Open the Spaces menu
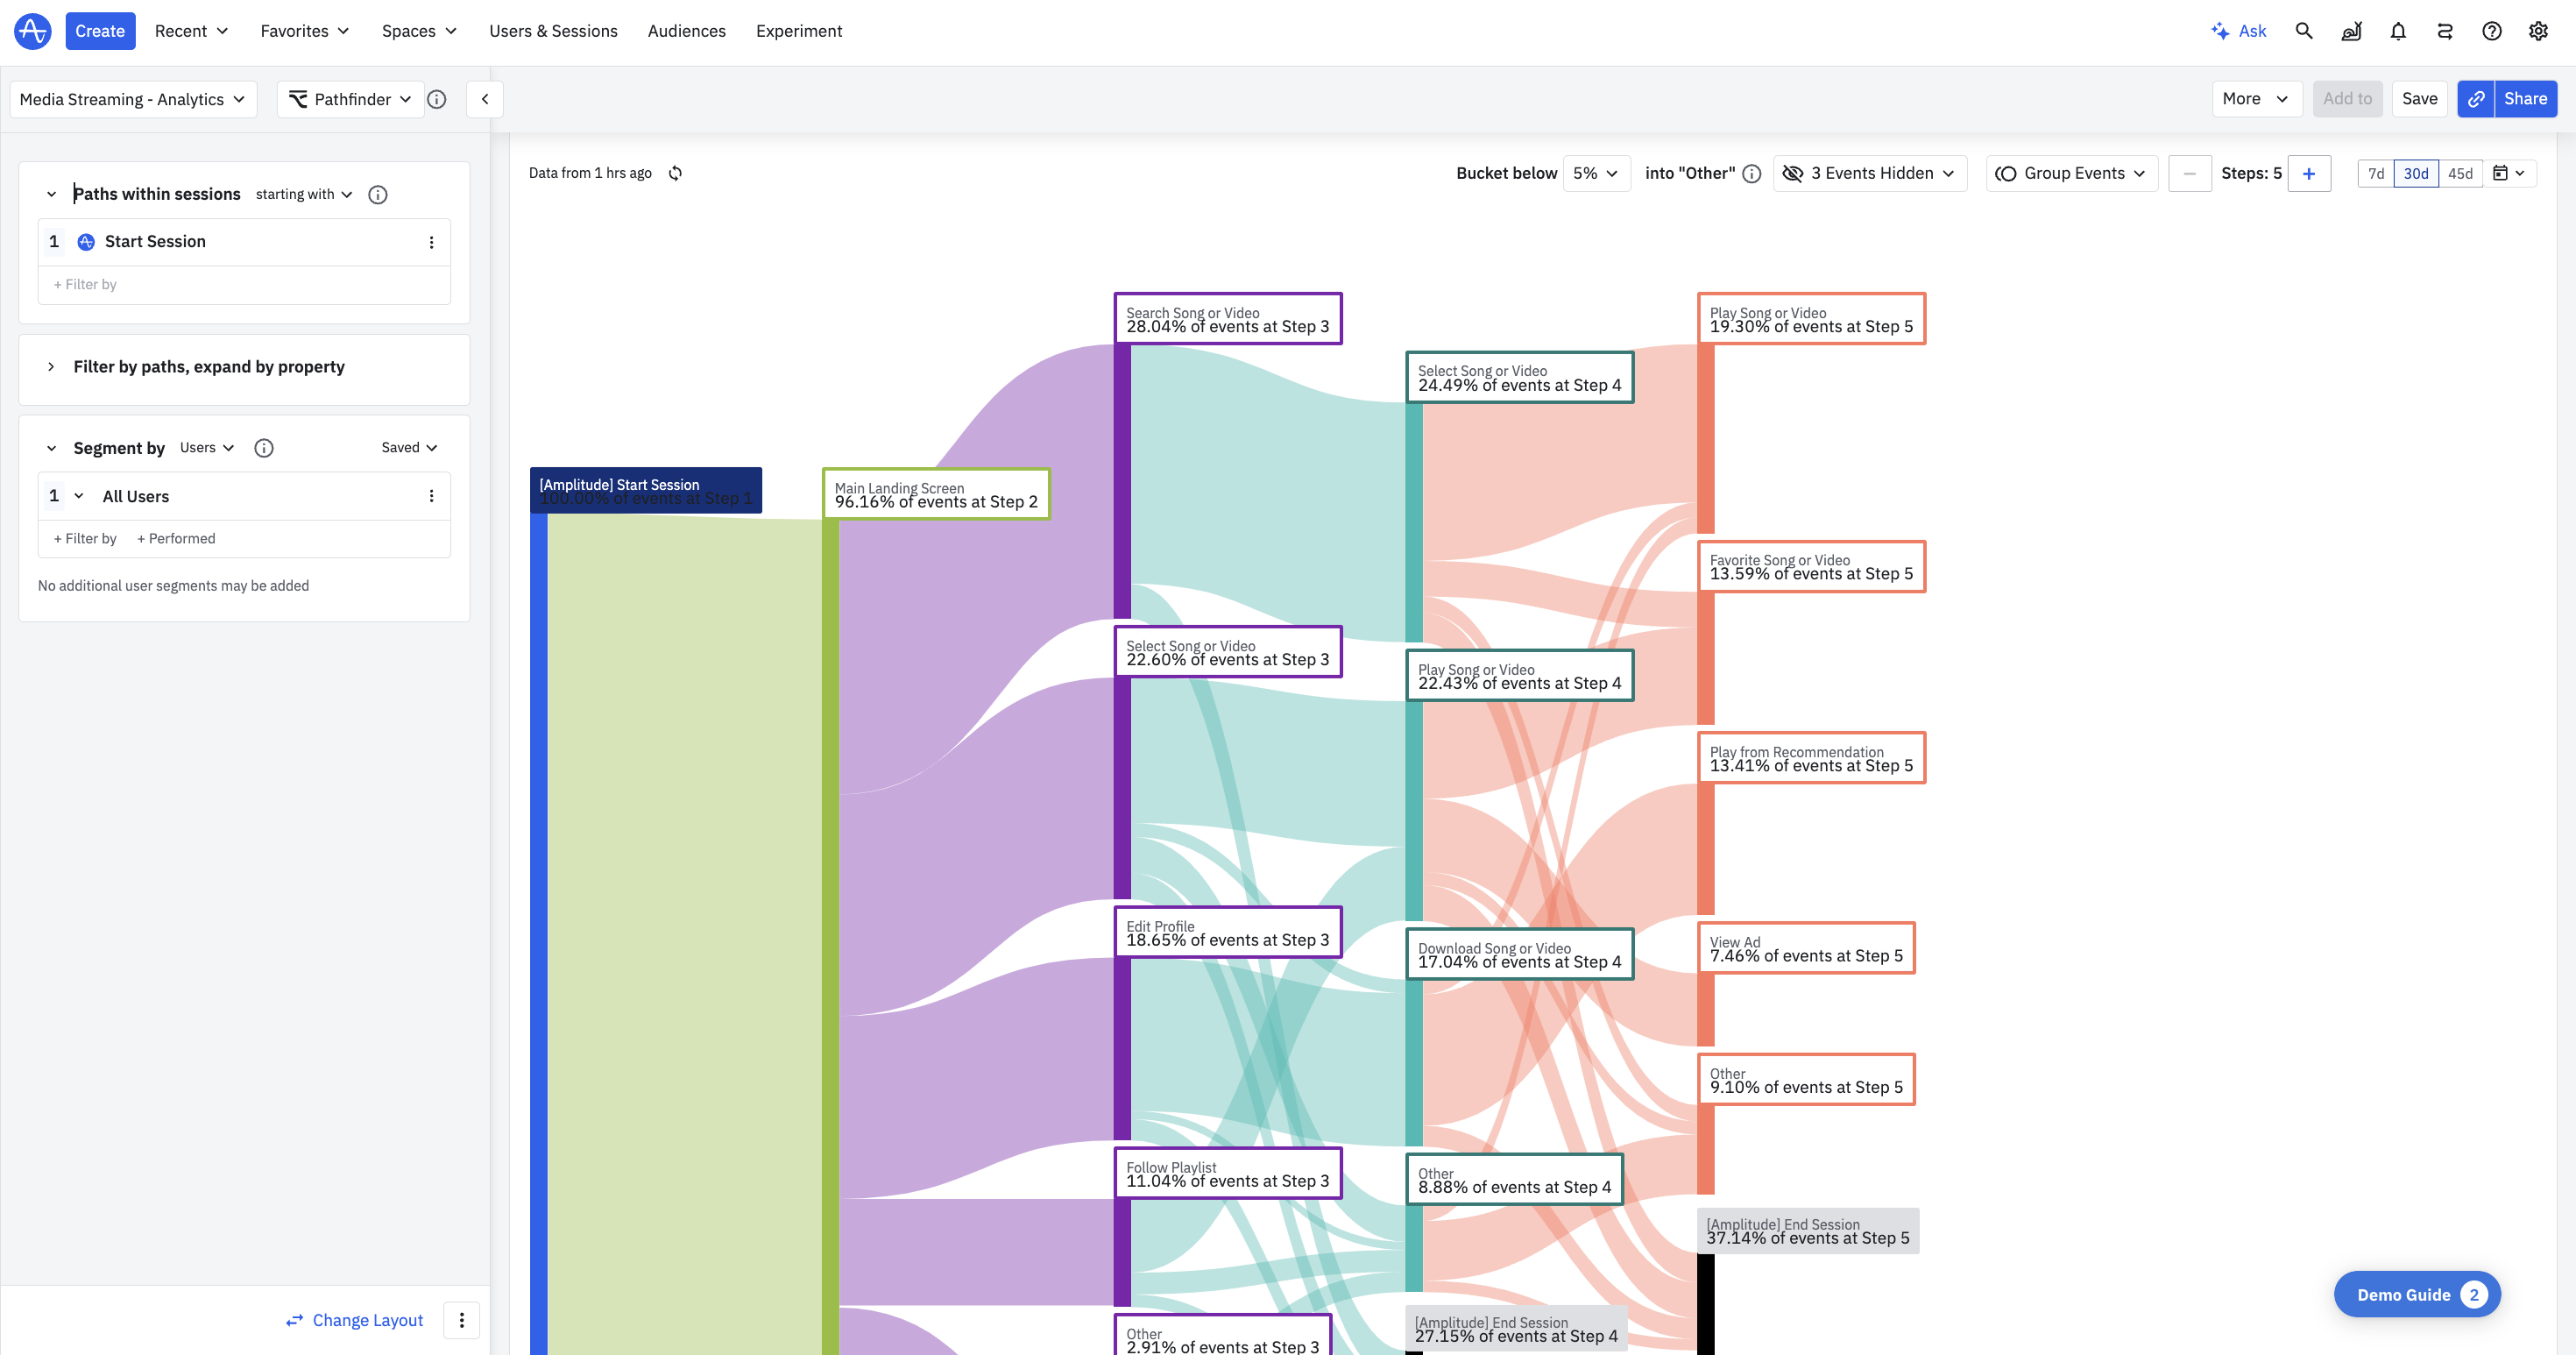 [x=419, y=31]
